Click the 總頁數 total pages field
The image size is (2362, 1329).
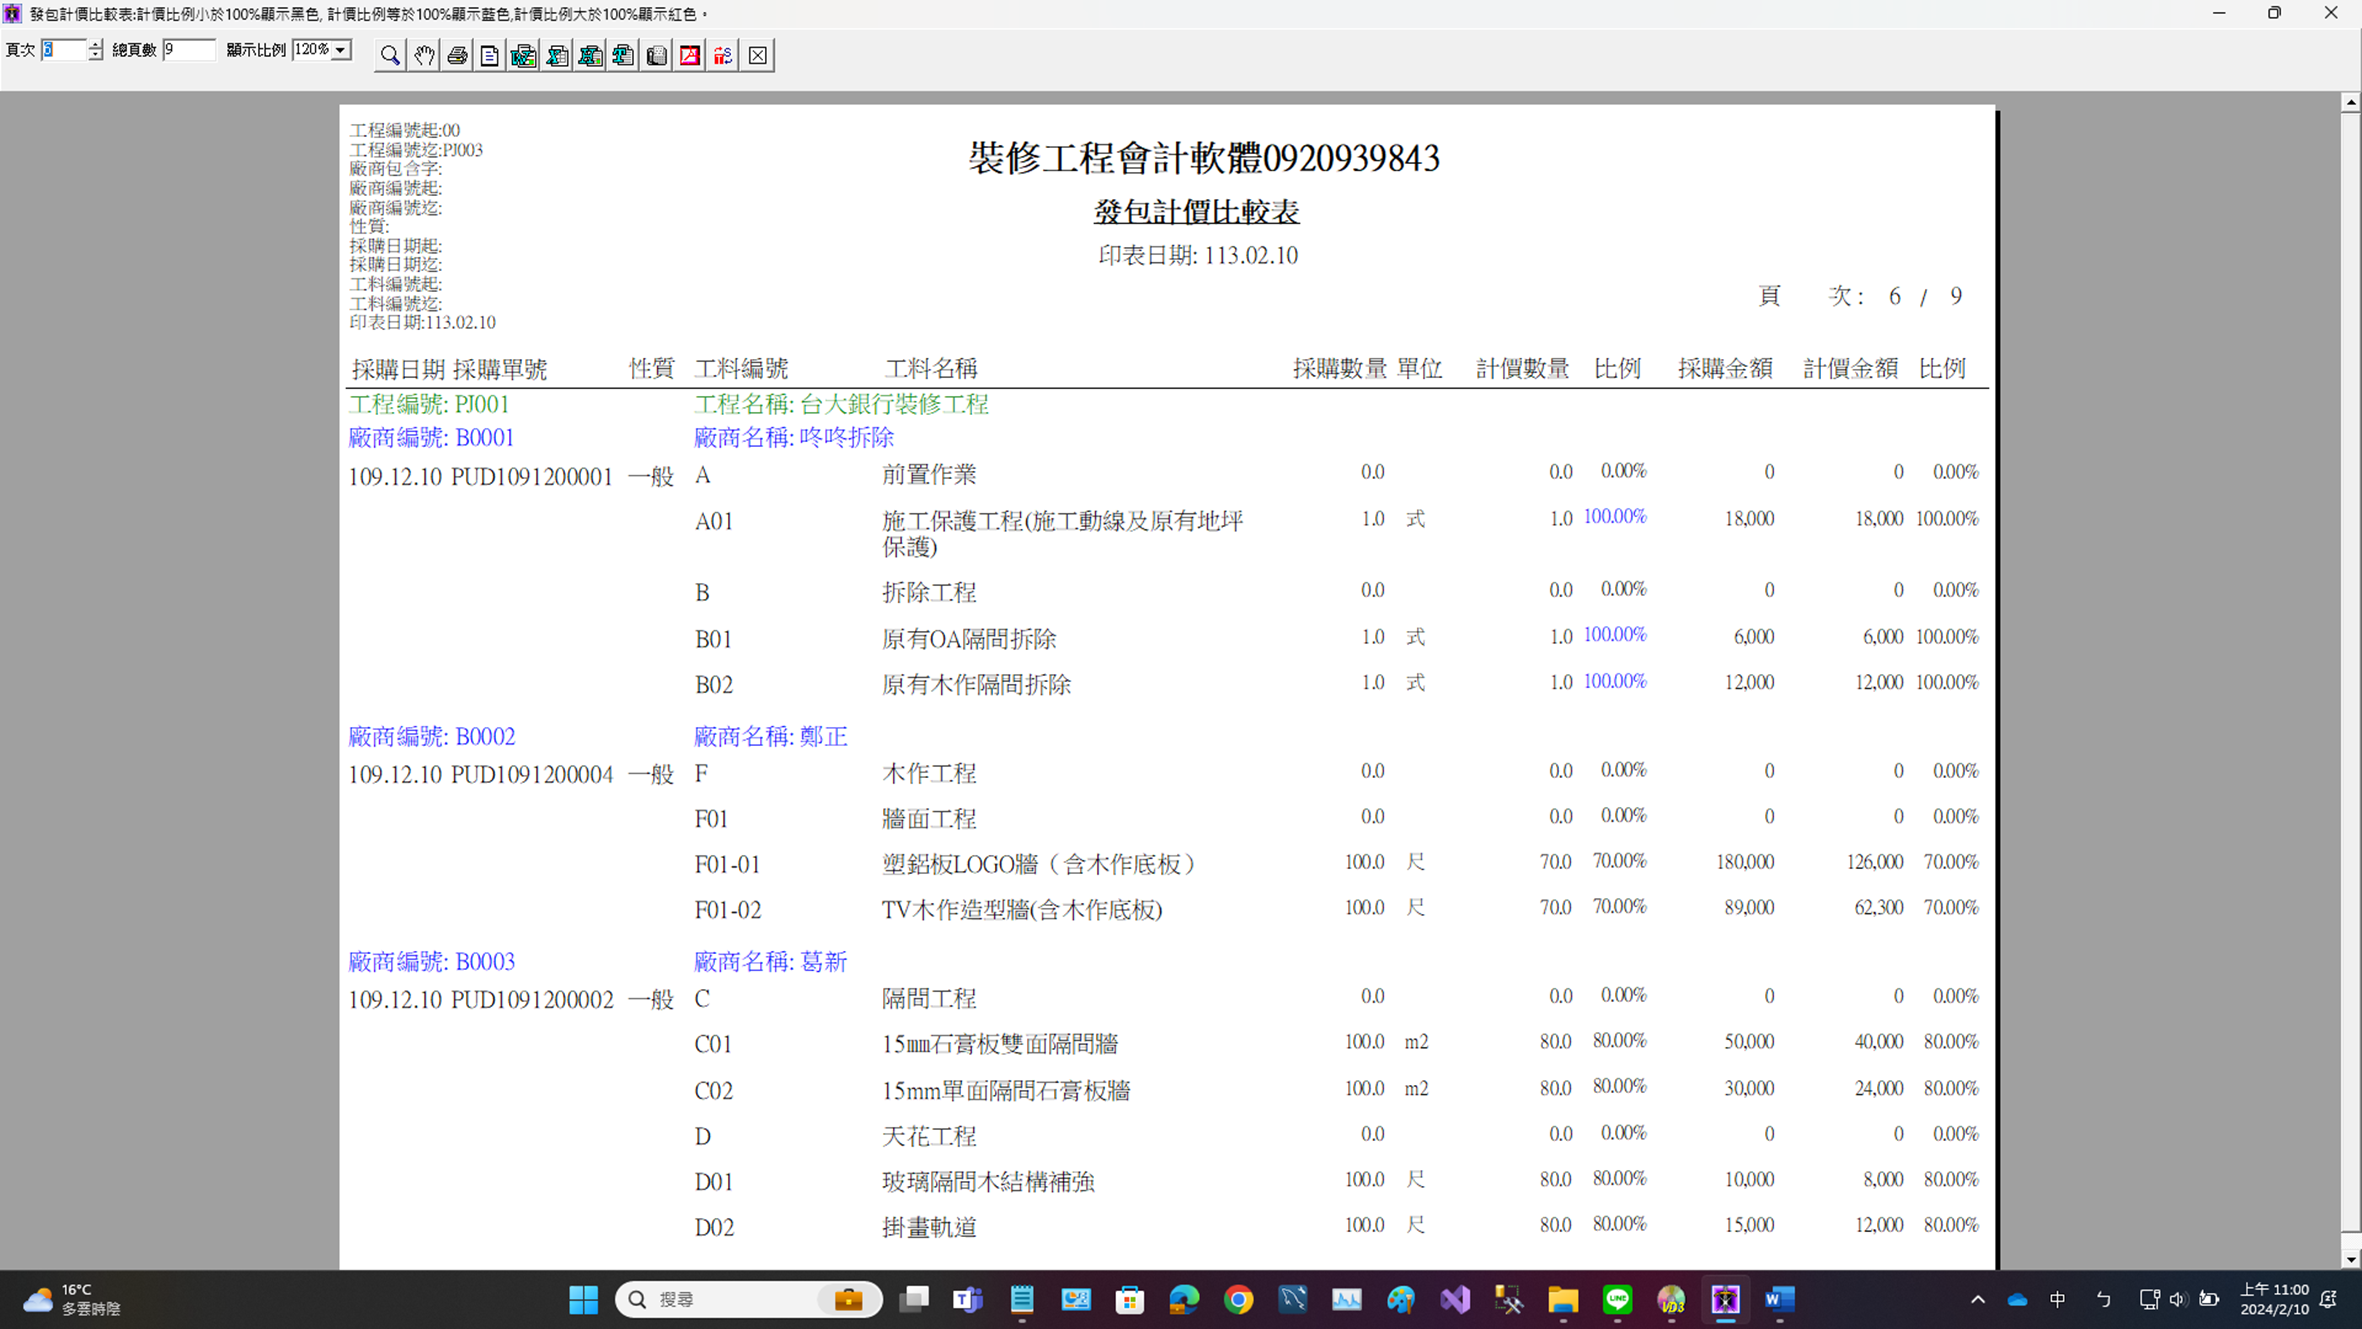(x=187, y=50)
